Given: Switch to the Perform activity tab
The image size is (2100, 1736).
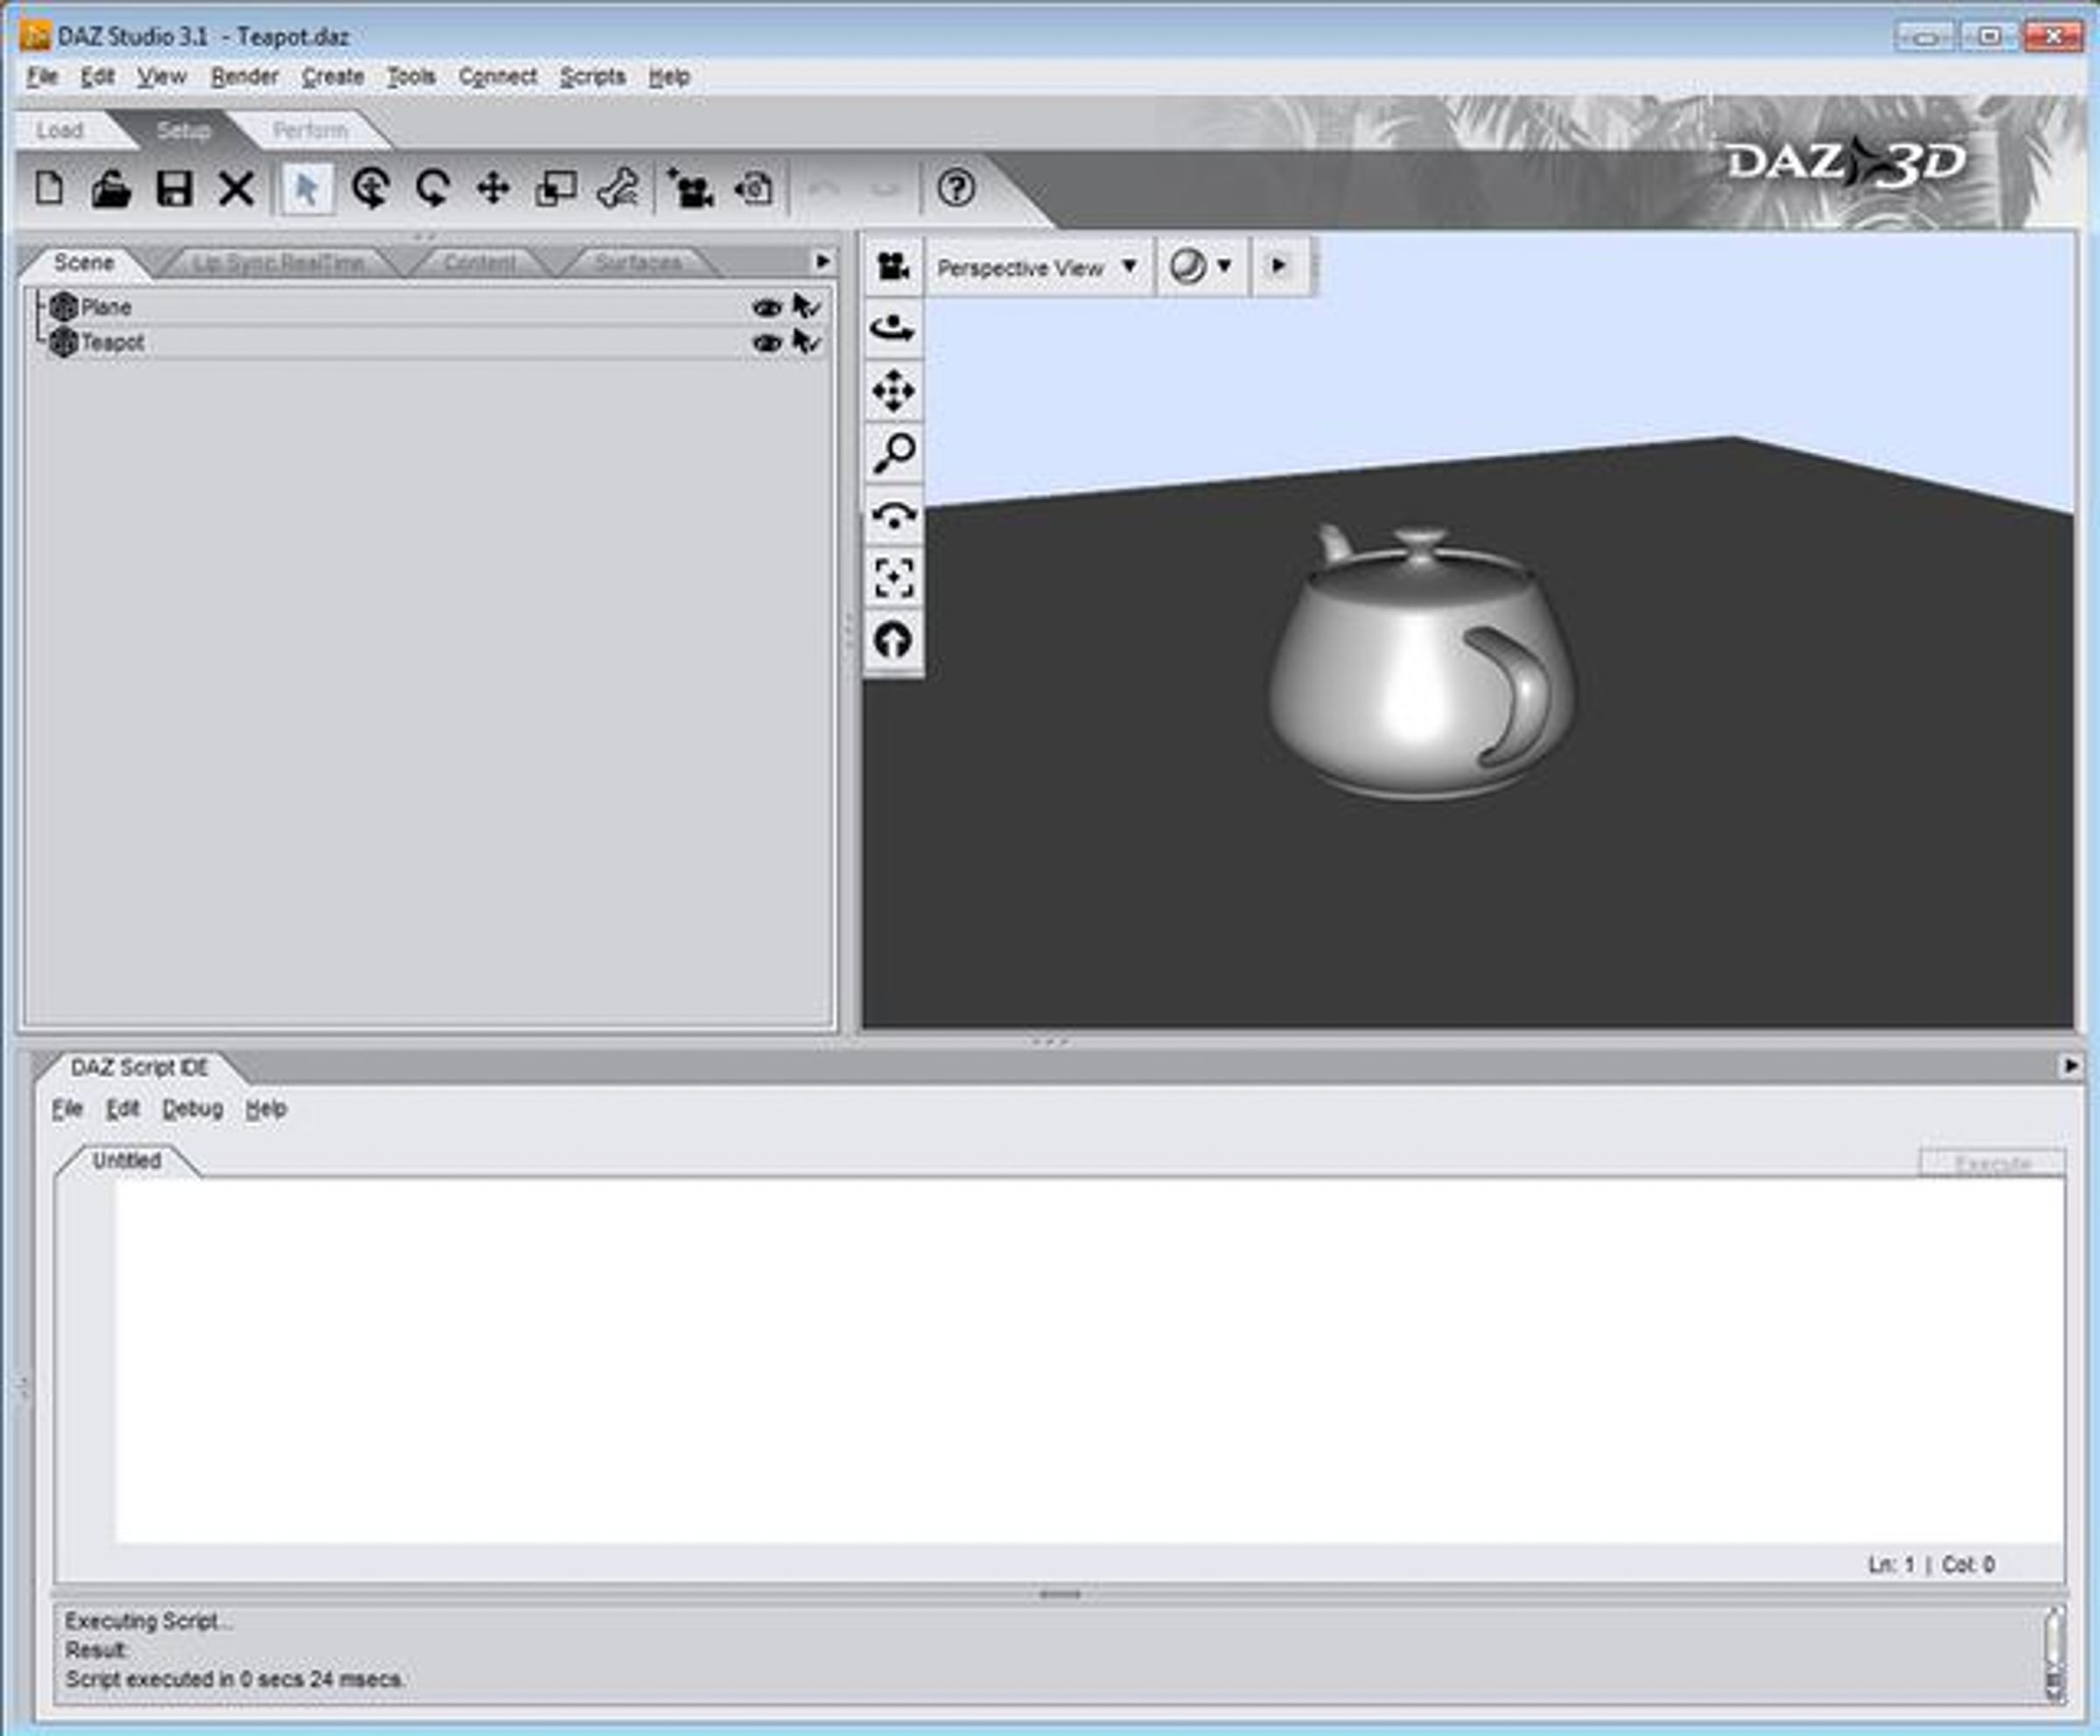Looking at the screenshot, I should pyautogui.click(x=310, y=130).
